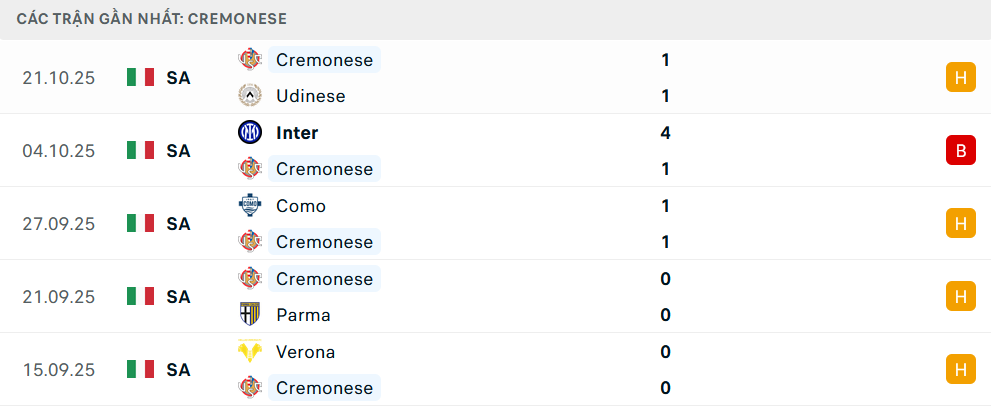
Task: Select the SA league label on 27.09.25
Action: [178, 224]
